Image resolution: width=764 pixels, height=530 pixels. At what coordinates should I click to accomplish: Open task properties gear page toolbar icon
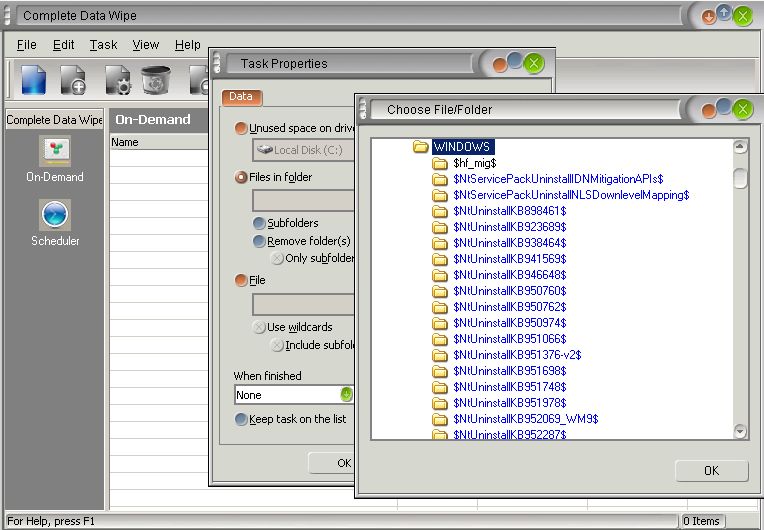[118, 80]
